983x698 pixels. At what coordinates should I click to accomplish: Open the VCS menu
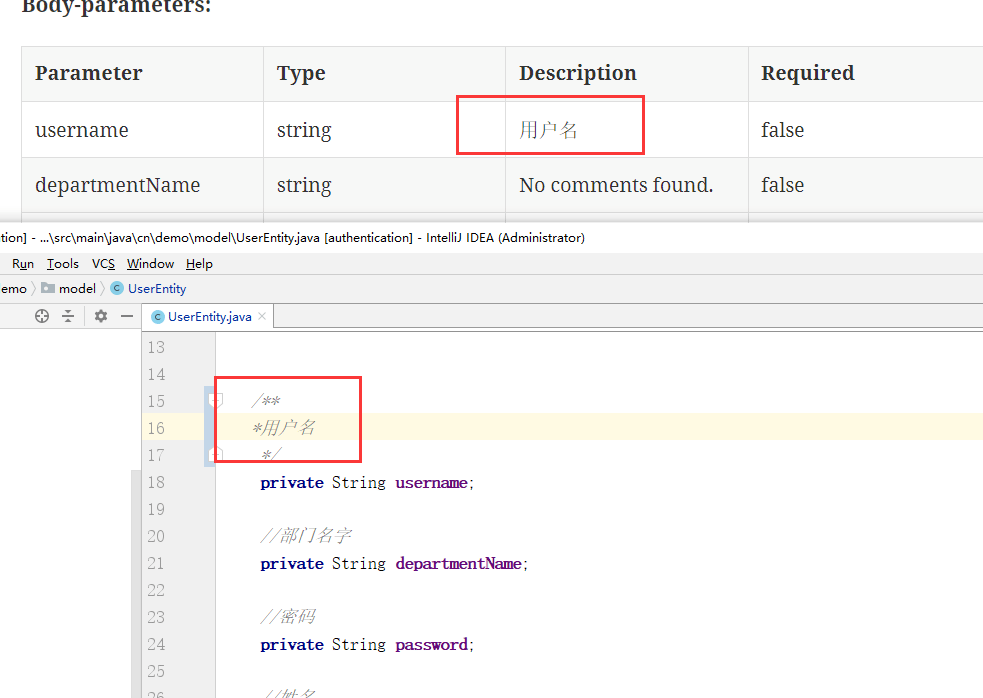[x=103, y=264]
